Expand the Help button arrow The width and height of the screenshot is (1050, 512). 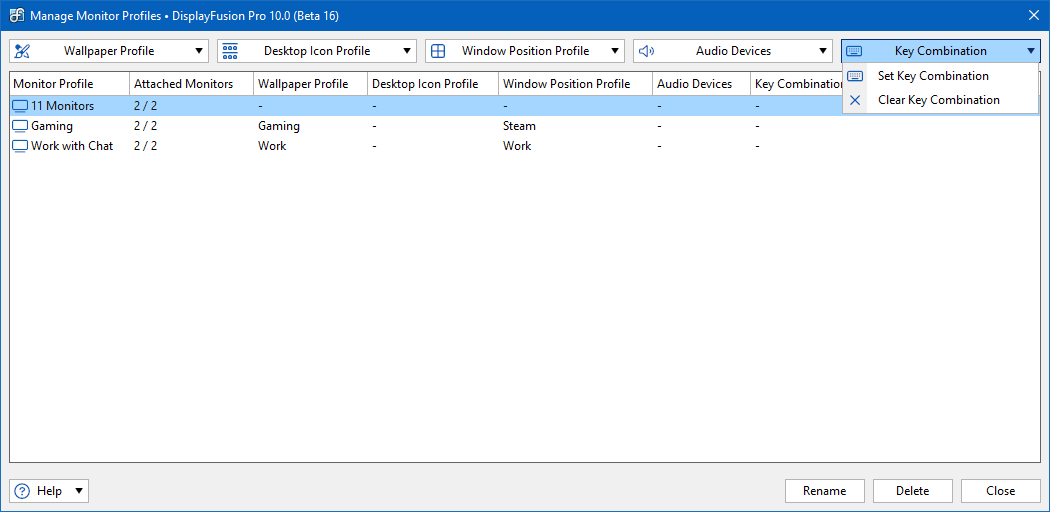tap(79, 491)
